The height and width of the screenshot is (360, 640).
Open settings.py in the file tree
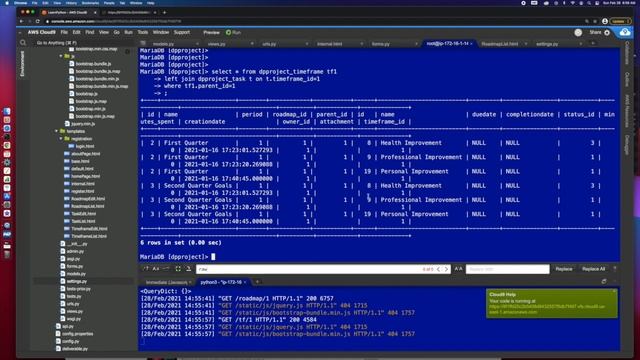77,281
